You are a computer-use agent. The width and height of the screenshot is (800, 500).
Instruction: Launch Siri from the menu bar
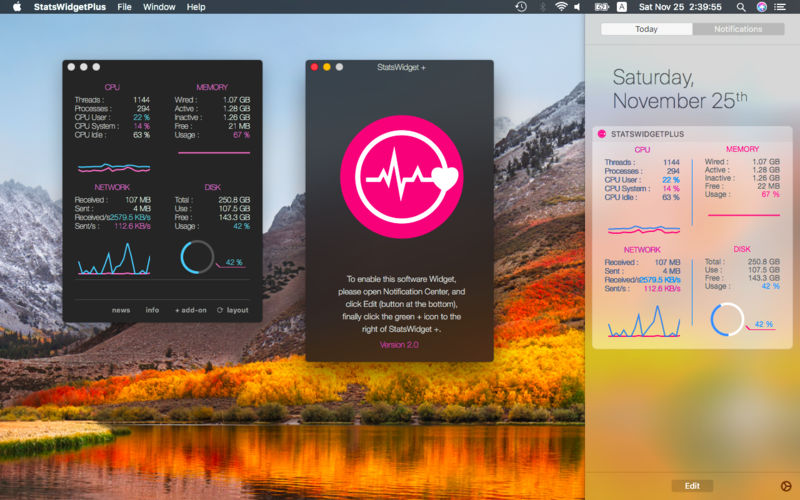coord(762,7)
